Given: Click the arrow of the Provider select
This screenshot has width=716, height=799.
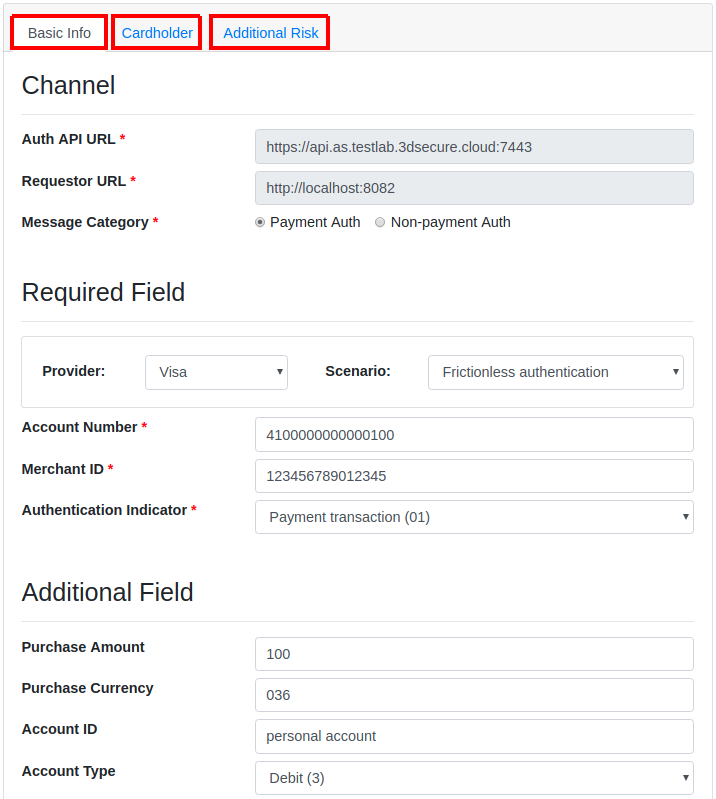Looking at the screenshot, I should point(280,372).
